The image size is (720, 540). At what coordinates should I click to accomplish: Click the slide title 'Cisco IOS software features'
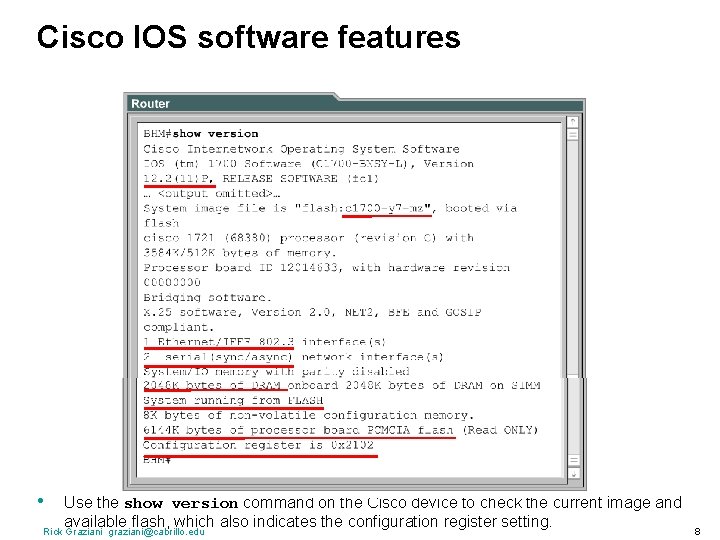[248, 37]
